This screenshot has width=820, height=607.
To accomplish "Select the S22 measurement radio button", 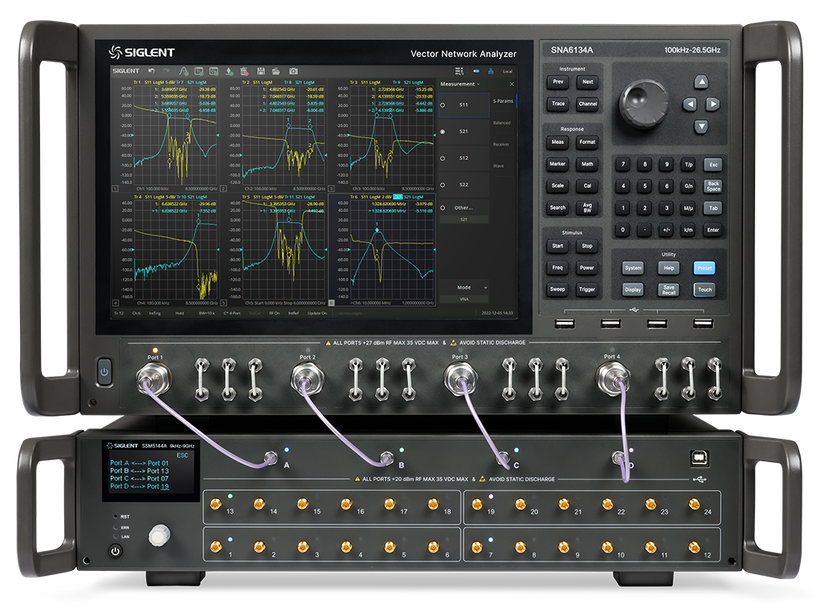I will 443,185.
